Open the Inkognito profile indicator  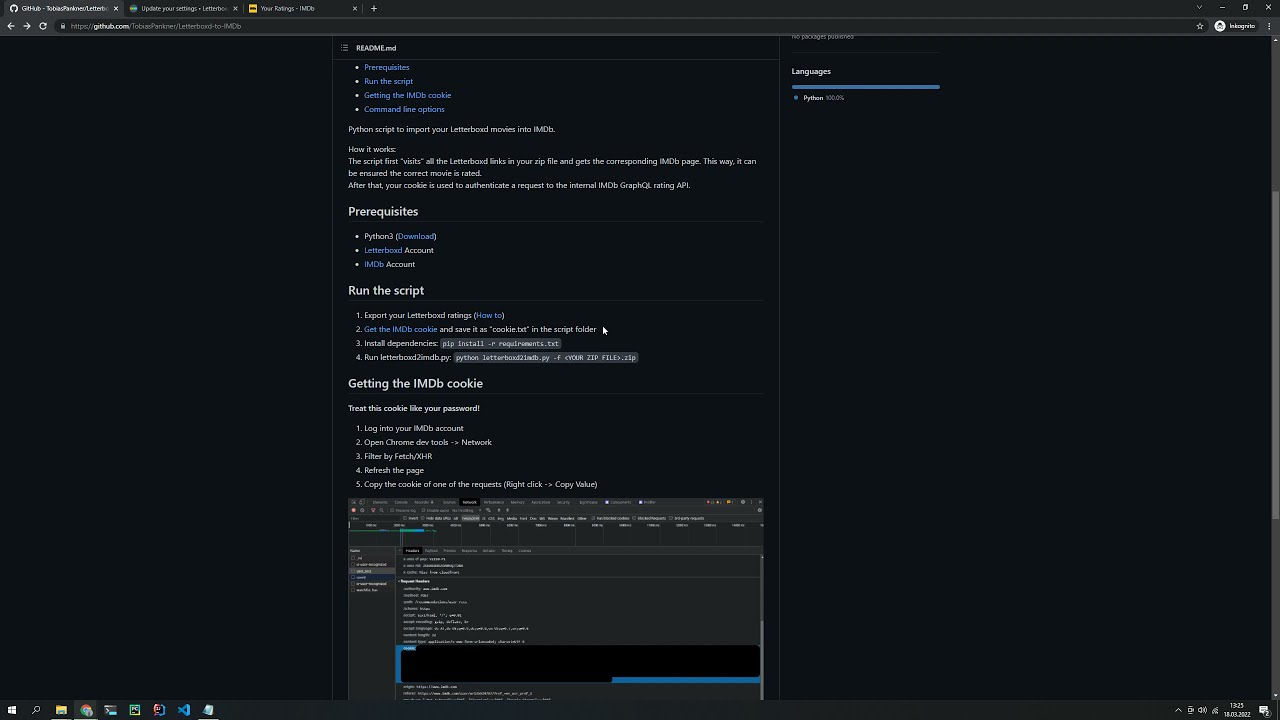1235,26
